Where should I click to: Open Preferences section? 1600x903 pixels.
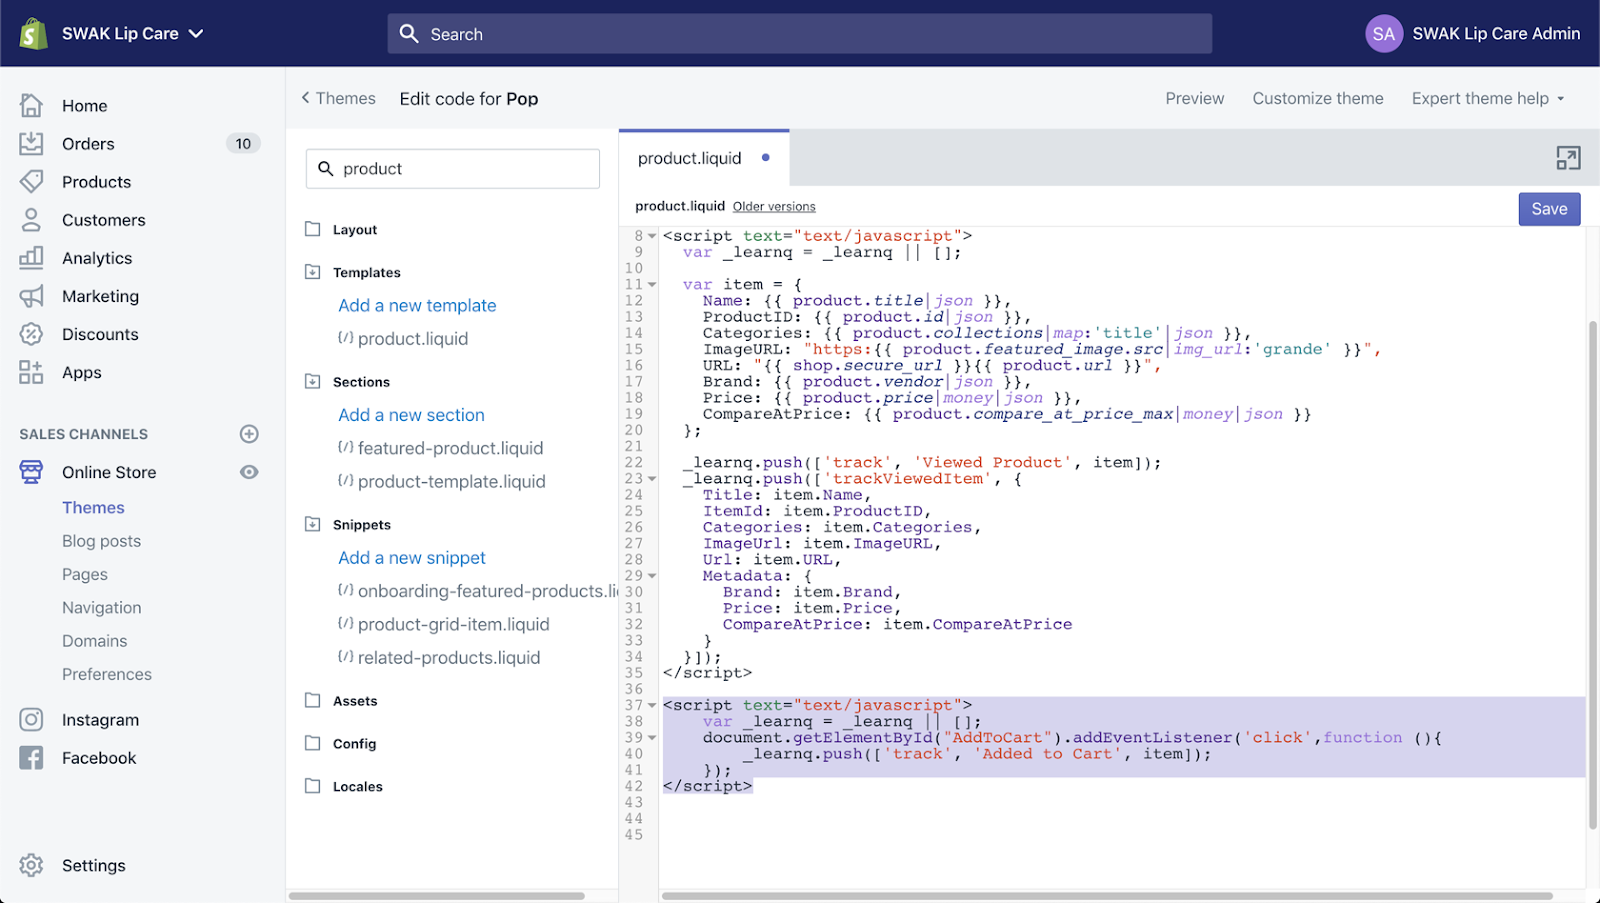(x=107, y=675)
